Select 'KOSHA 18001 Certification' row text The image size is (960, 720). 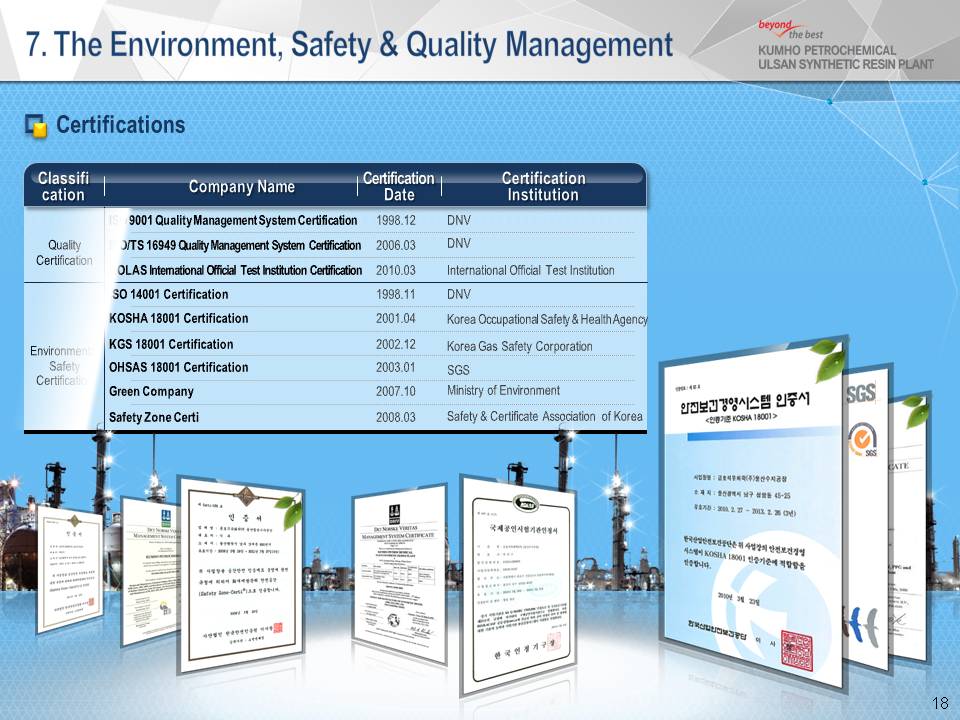178,318
